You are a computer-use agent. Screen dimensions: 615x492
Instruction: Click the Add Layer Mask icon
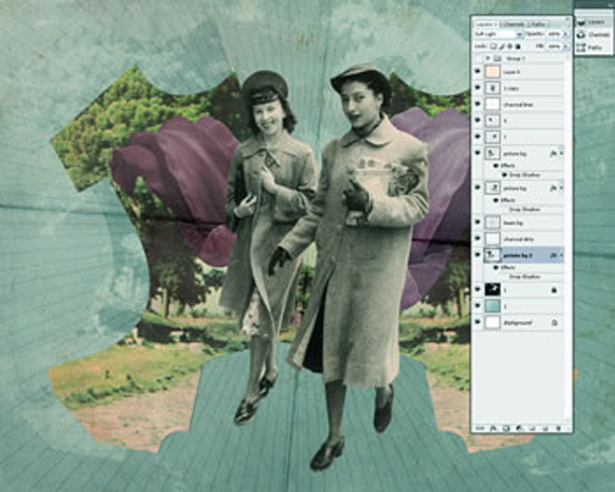(506, 428)
